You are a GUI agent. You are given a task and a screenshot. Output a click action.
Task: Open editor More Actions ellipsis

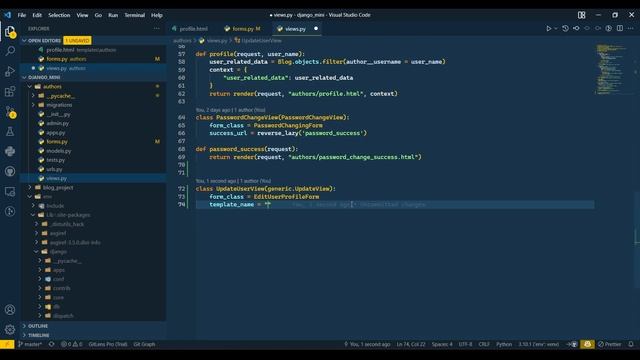[x=631, y=29]
